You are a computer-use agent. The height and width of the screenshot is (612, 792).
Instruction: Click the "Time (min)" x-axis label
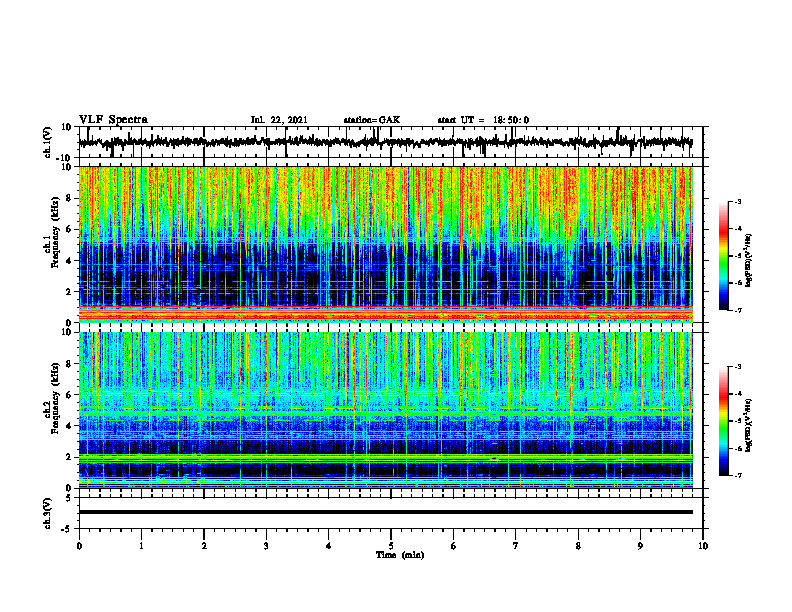click(400, 555)
